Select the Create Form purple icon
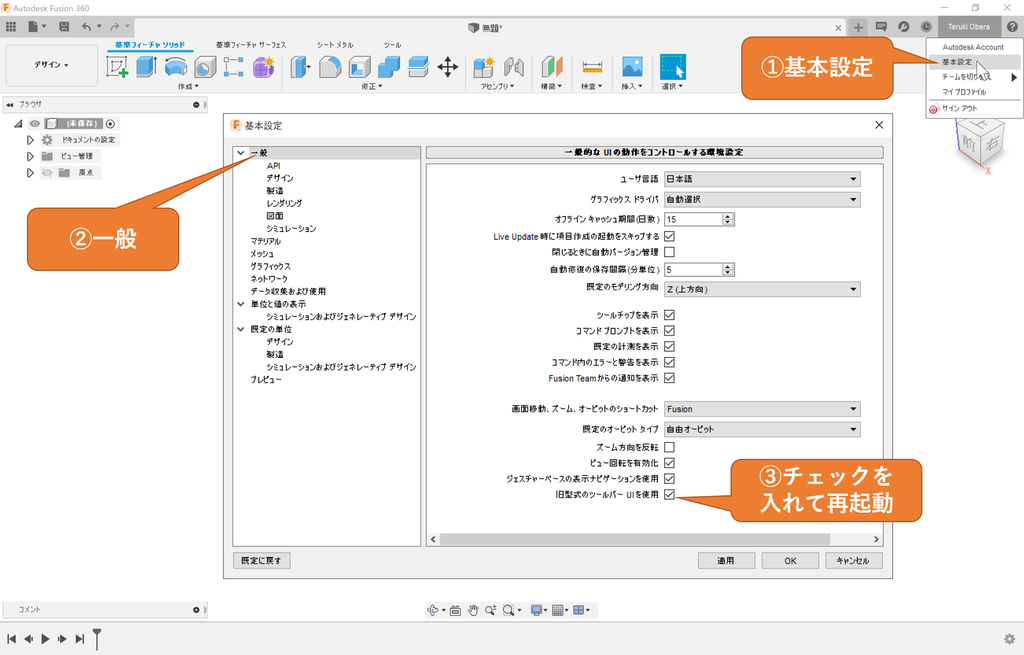The image size is (1024, 655). 263,67
